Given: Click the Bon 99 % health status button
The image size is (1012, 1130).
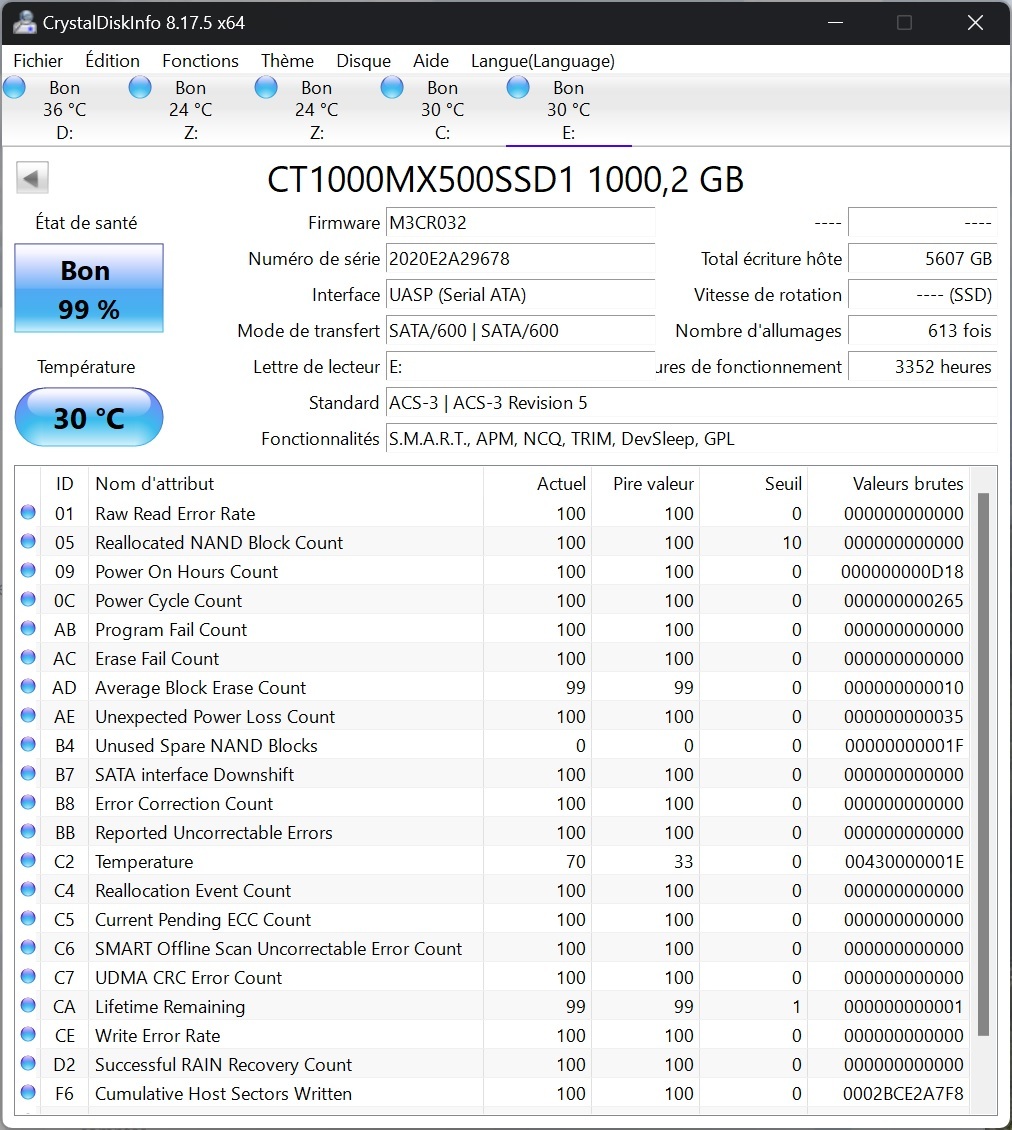Looking at the screenshot, I should (x=89, y=288).
